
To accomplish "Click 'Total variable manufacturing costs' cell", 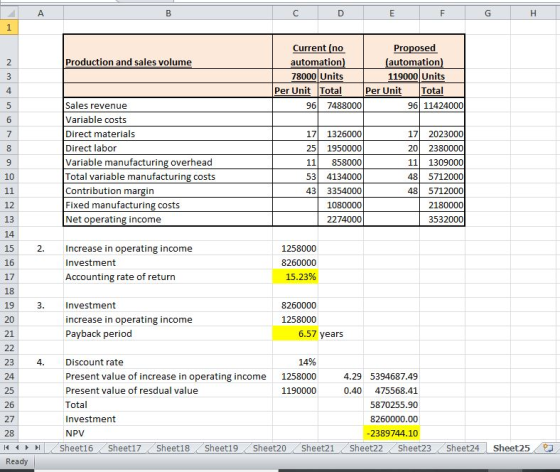I will coord(168,177).
